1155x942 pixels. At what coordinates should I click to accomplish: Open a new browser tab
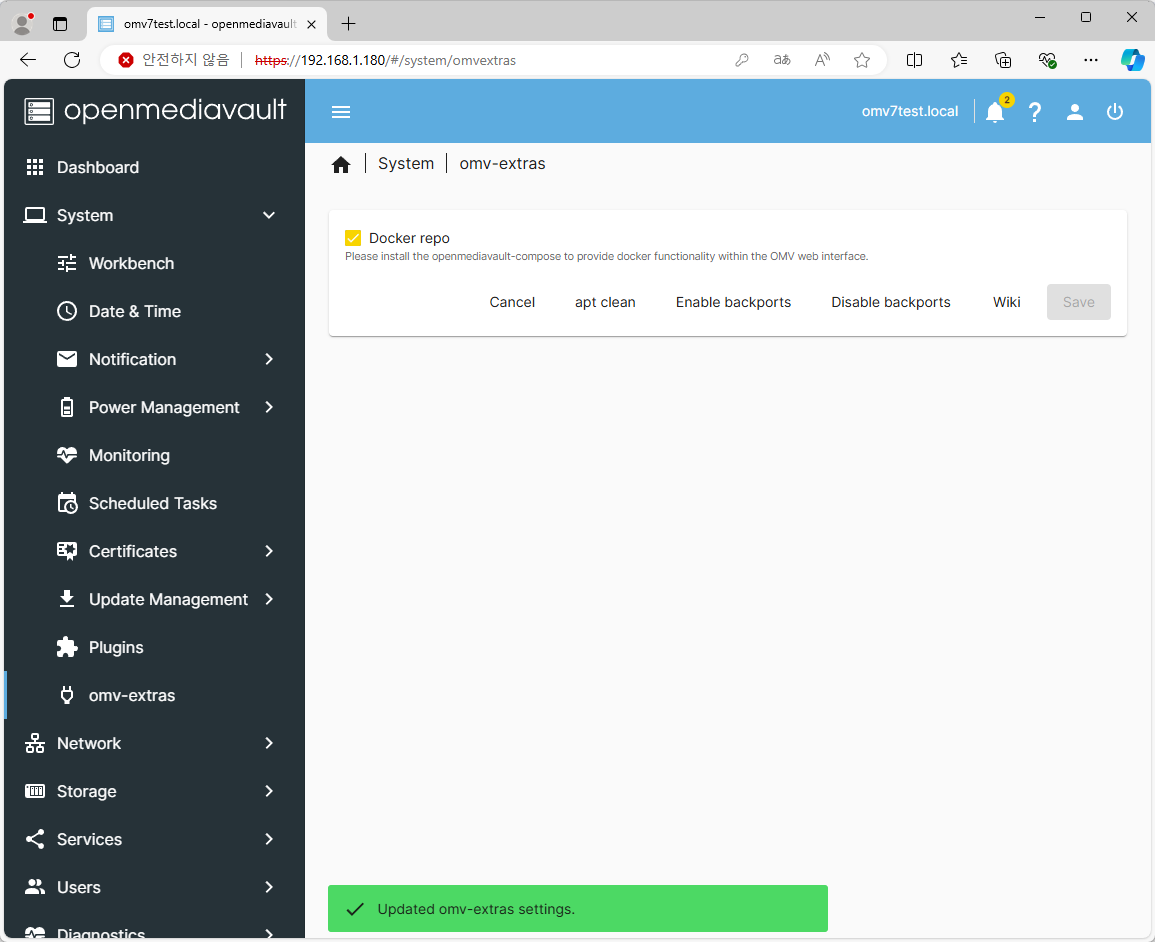(x=348, y=24)
